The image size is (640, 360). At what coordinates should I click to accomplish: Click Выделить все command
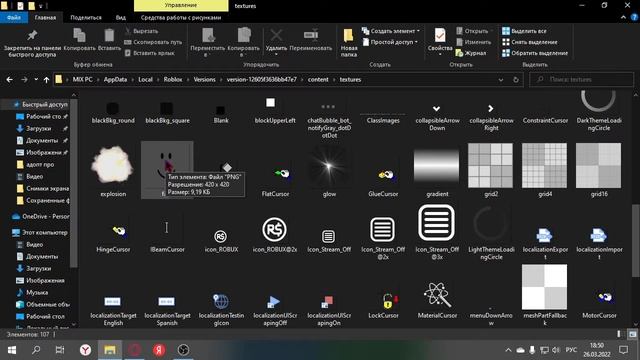pos(524,31)
